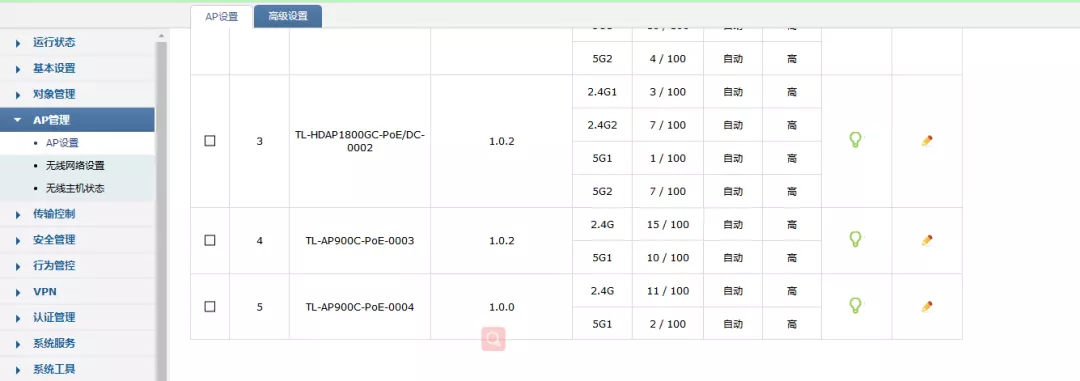The image size is (1080, 381).
Task: Expand the 传输控制 menu
Action: pyautogui.click(x=77, y=214)
